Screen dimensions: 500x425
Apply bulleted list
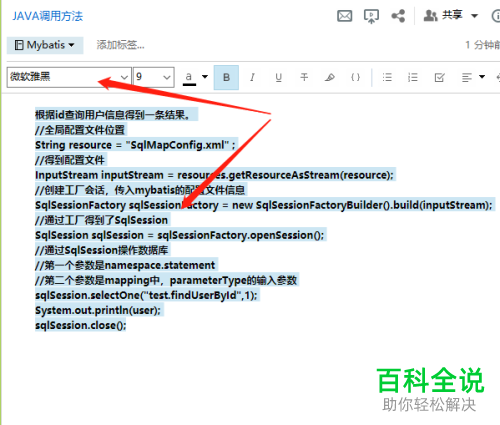(387, 78)
